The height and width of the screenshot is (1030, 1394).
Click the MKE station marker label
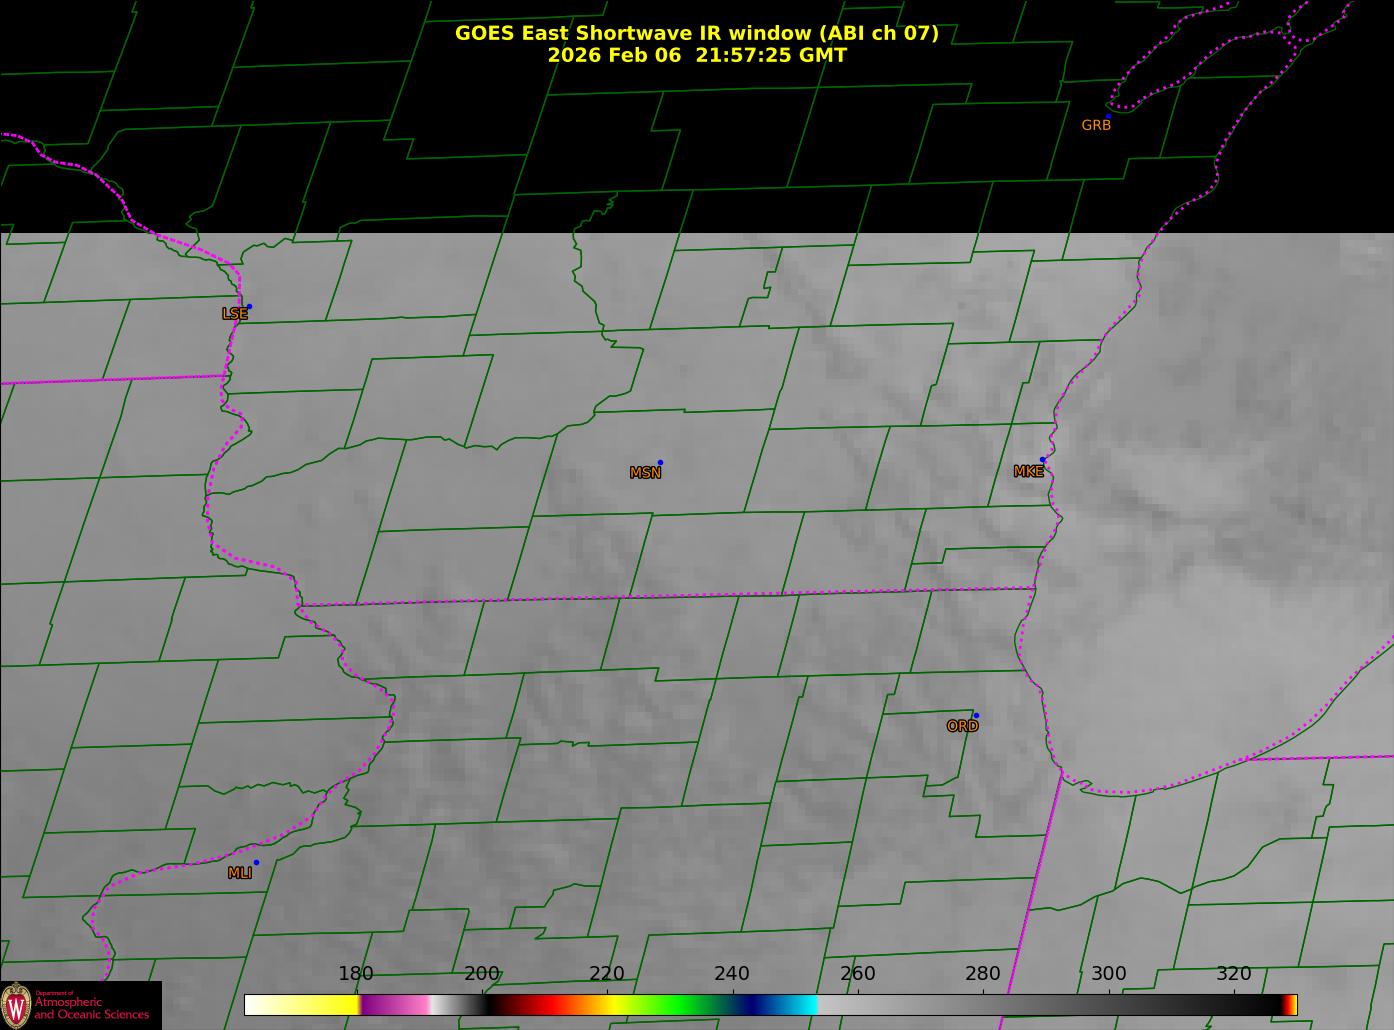point(1028,472)
